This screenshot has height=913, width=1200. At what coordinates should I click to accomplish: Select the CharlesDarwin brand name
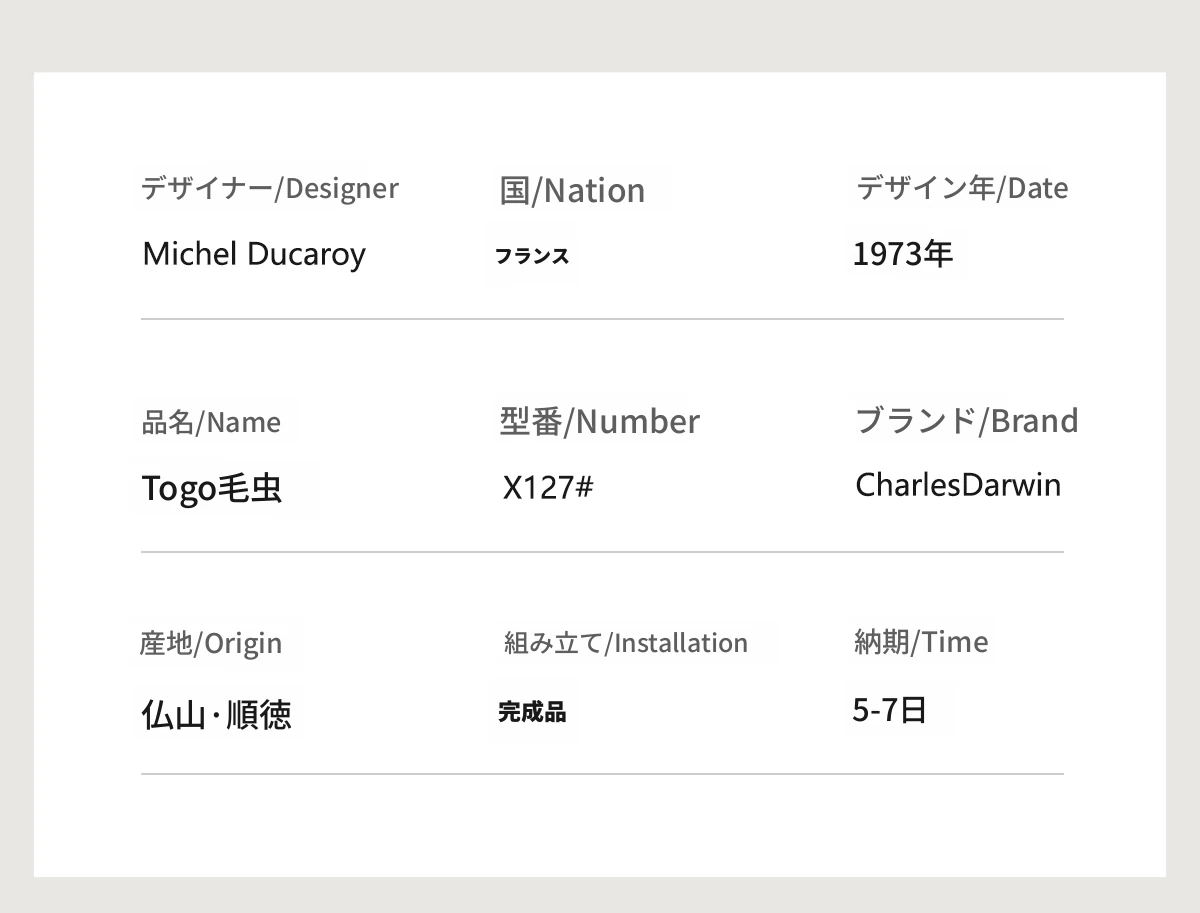pos(958,485)
